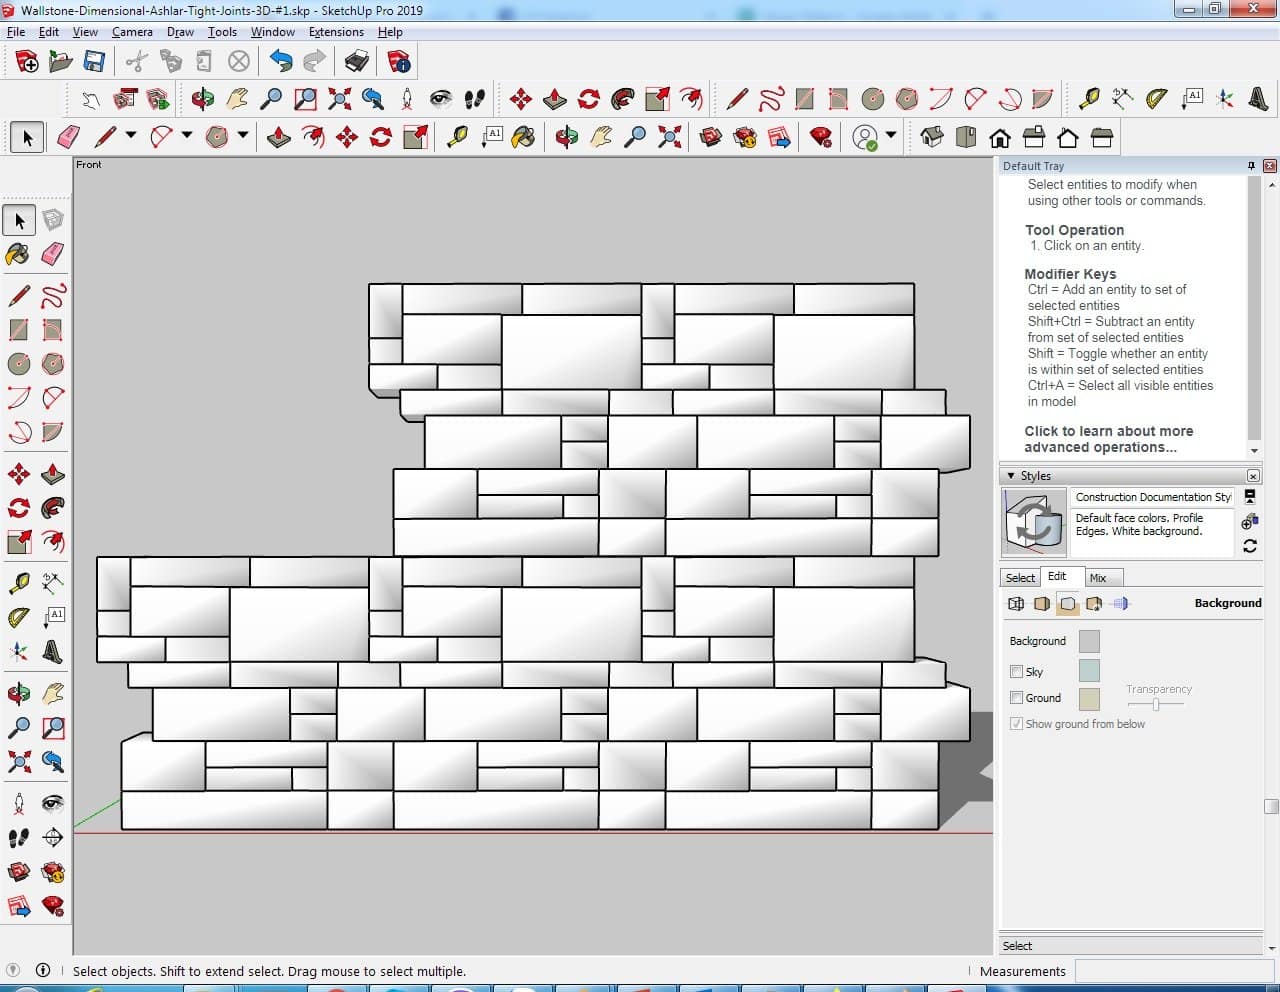
Task: Enable the Sky checkbox
Action: pyautogui.click(x=1016, y=671)
